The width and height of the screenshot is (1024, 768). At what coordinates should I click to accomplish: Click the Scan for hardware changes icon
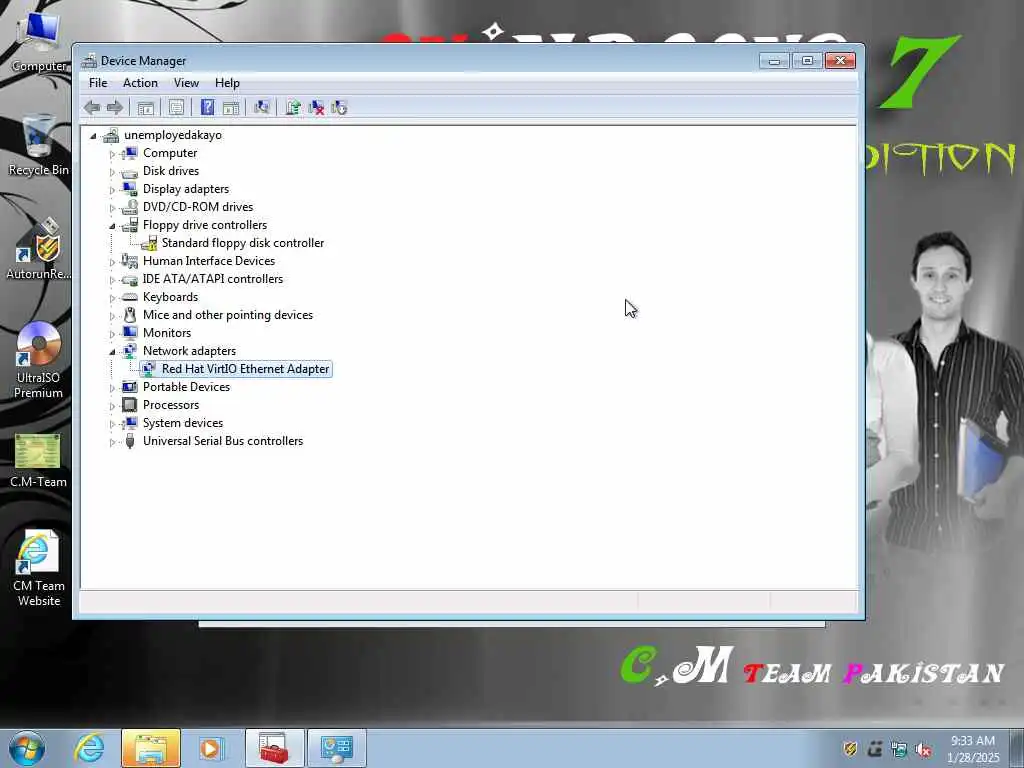coord(262,108)
